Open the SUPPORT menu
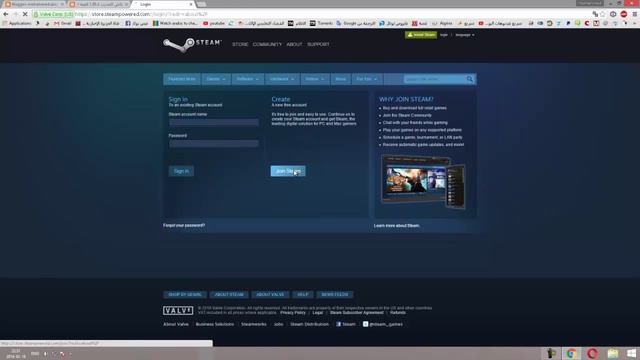The height and width of the screenshot is (360, 640). [x=318, y=44]
